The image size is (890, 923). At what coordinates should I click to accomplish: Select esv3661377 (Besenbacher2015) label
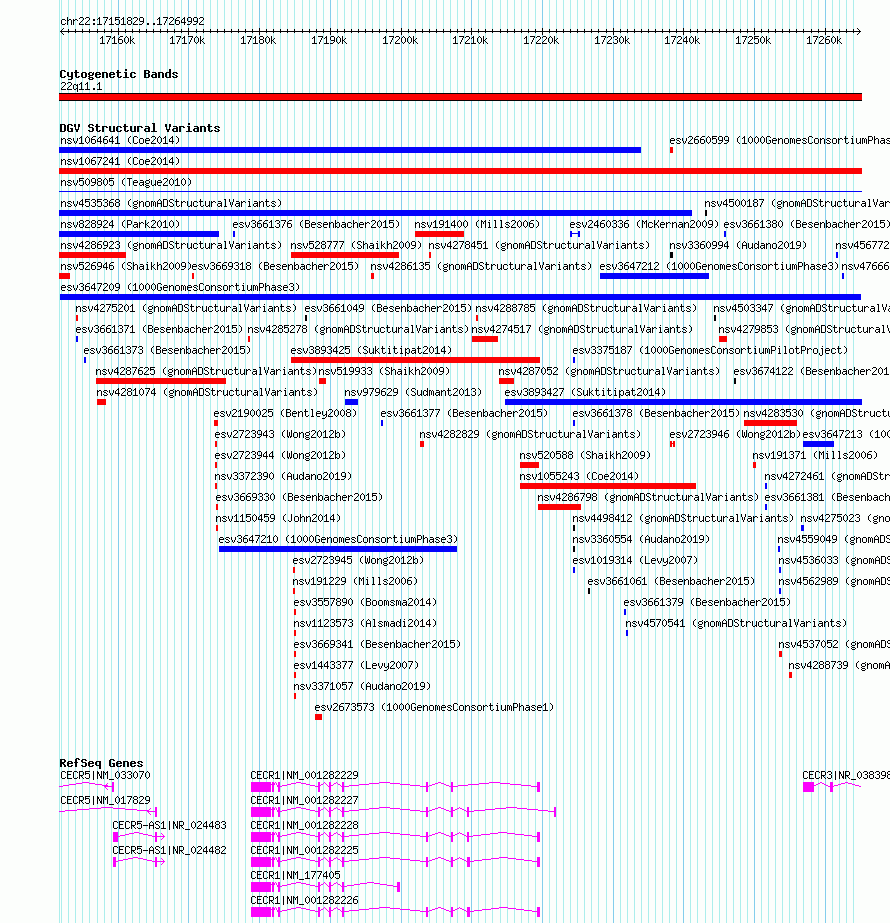464,413
